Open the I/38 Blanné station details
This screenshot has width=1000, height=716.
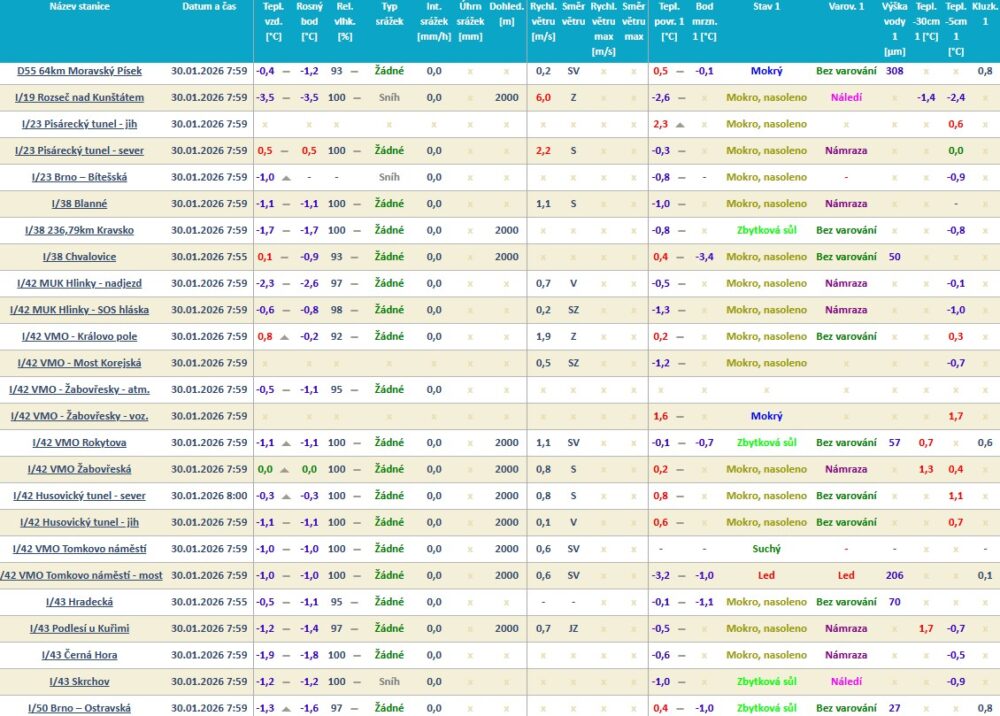[80, 204]
